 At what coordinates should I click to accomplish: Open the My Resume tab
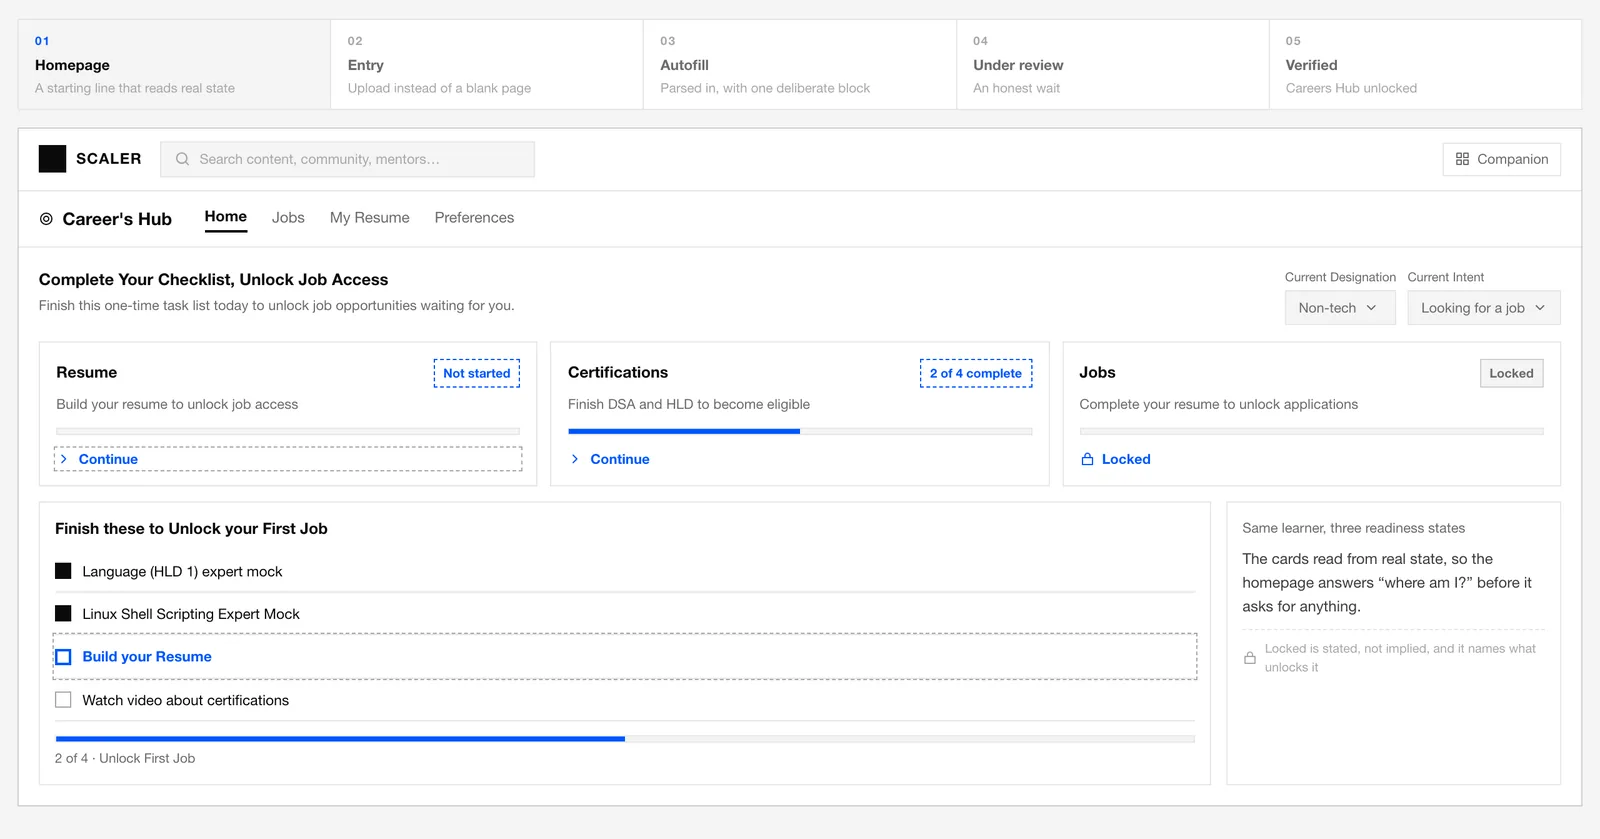click(370, 218)
